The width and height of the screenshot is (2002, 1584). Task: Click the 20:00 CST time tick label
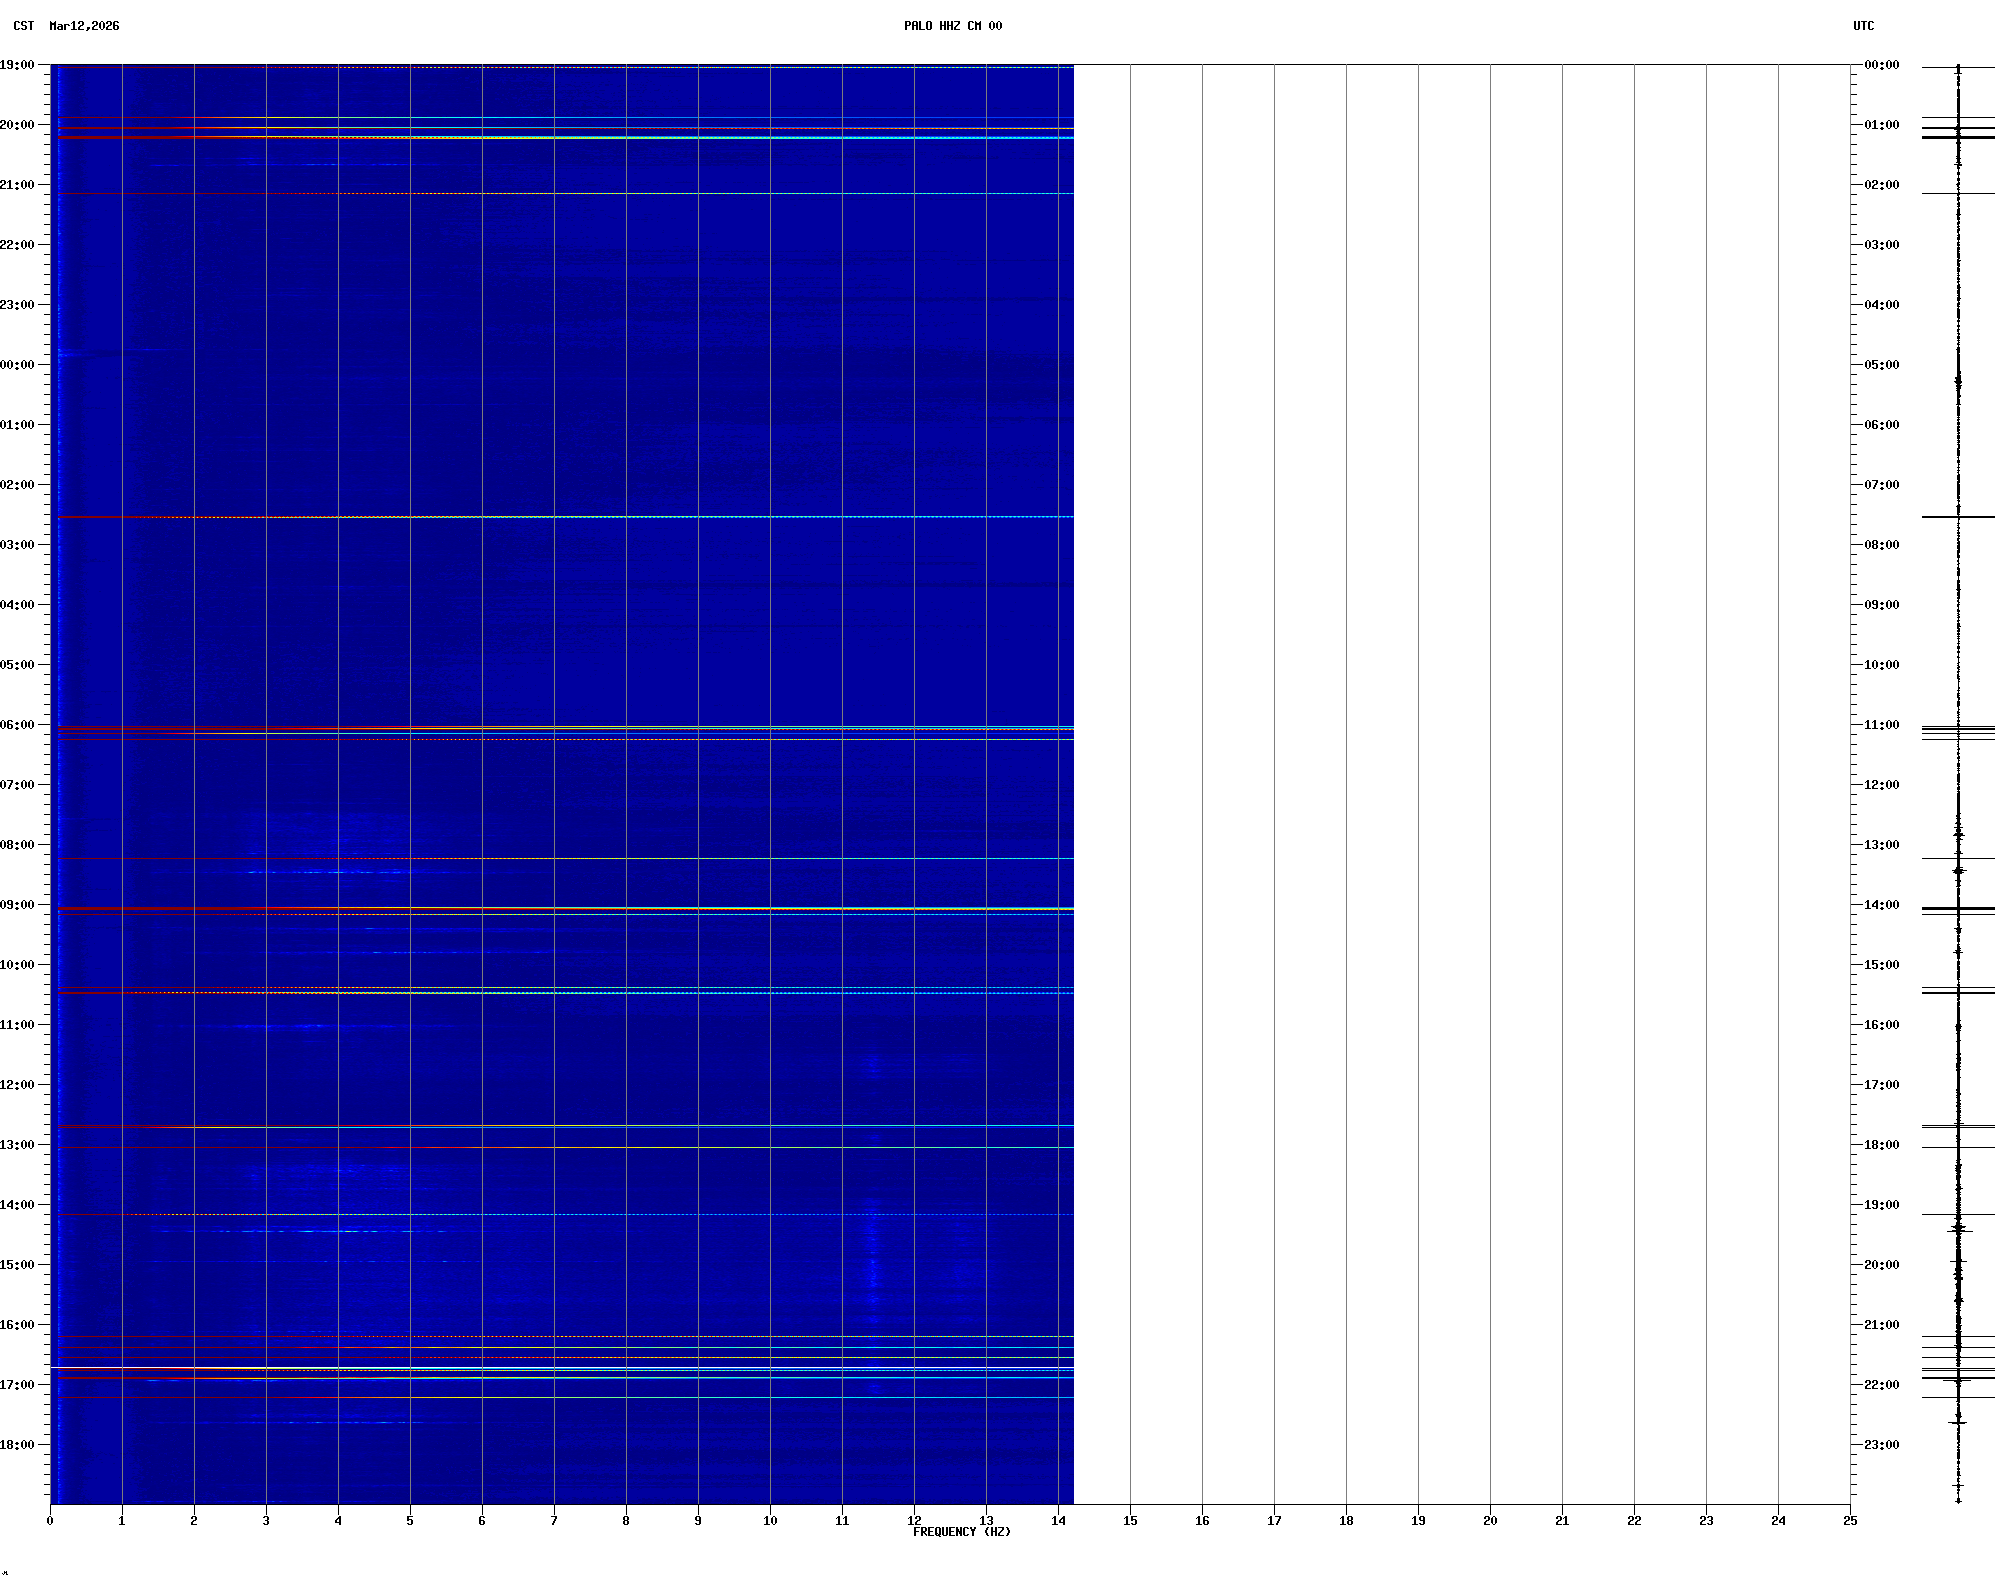(17, 125)
